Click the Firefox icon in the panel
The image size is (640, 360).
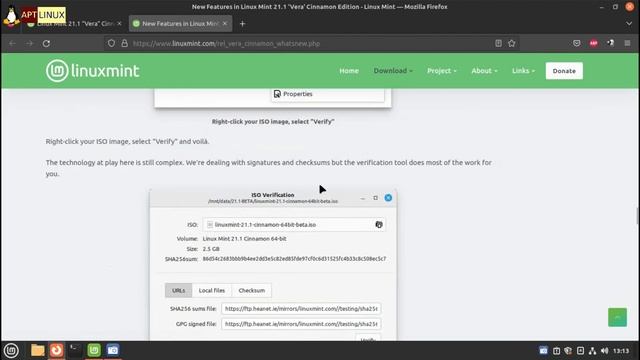point(56,350)
